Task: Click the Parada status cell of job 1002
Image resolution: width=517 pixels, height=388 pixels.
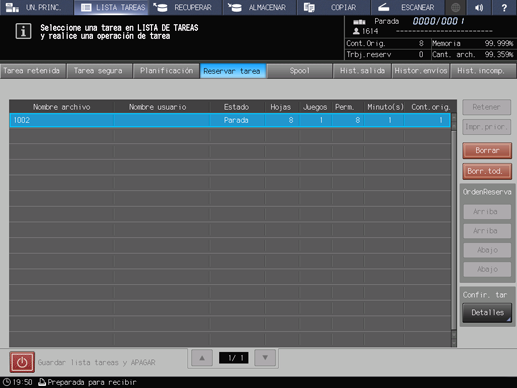Action: [237, 120]
